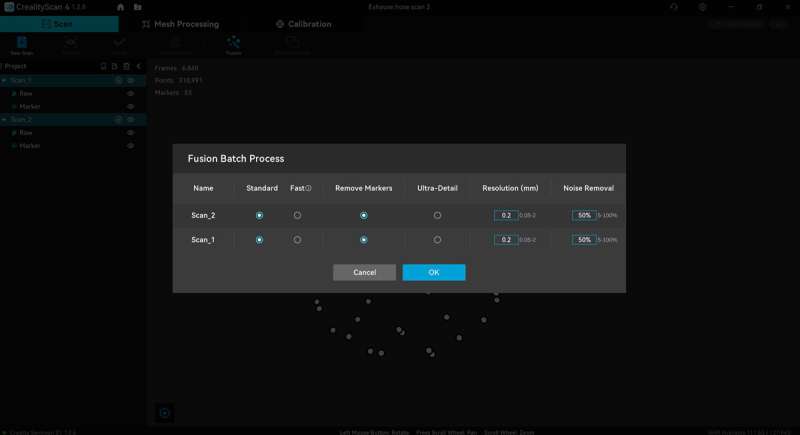
Task: Click the Fusion tool icon
Action: (233, 44)
